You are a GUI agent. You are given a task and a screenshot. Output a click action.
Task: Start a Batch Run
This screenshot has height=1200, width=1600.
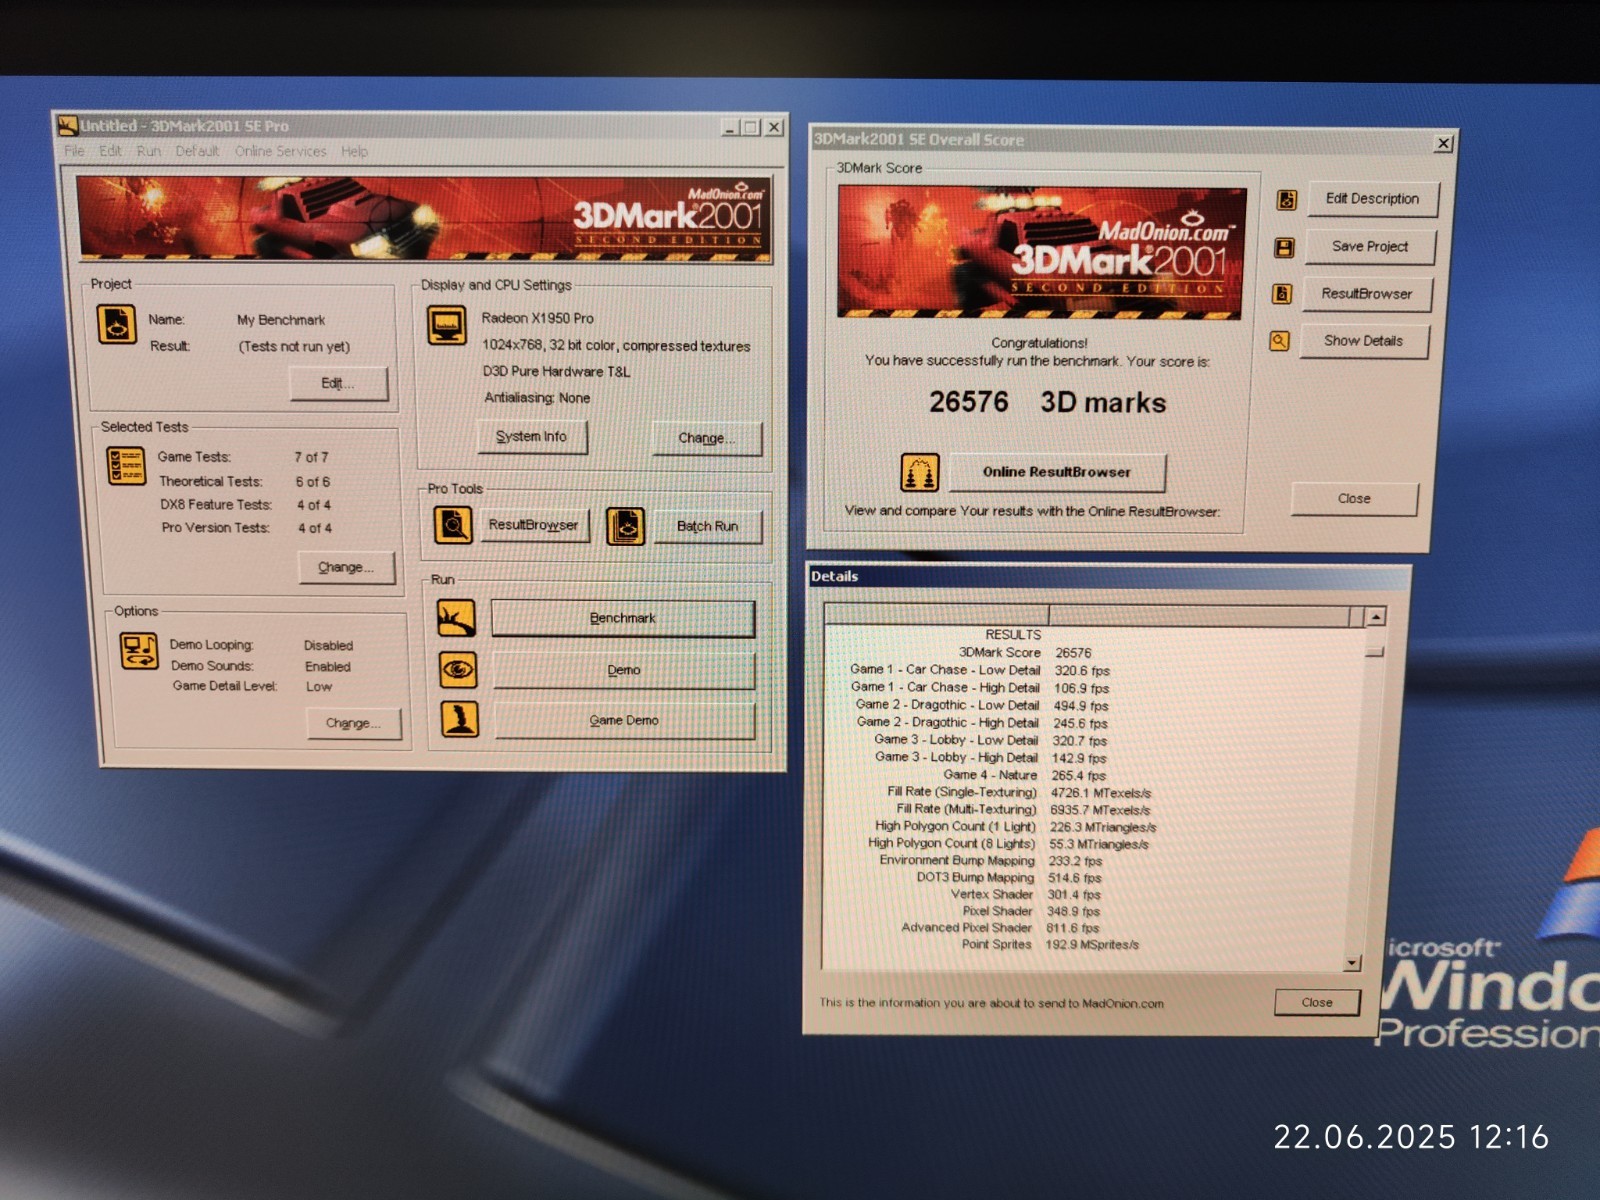point(707,526)
